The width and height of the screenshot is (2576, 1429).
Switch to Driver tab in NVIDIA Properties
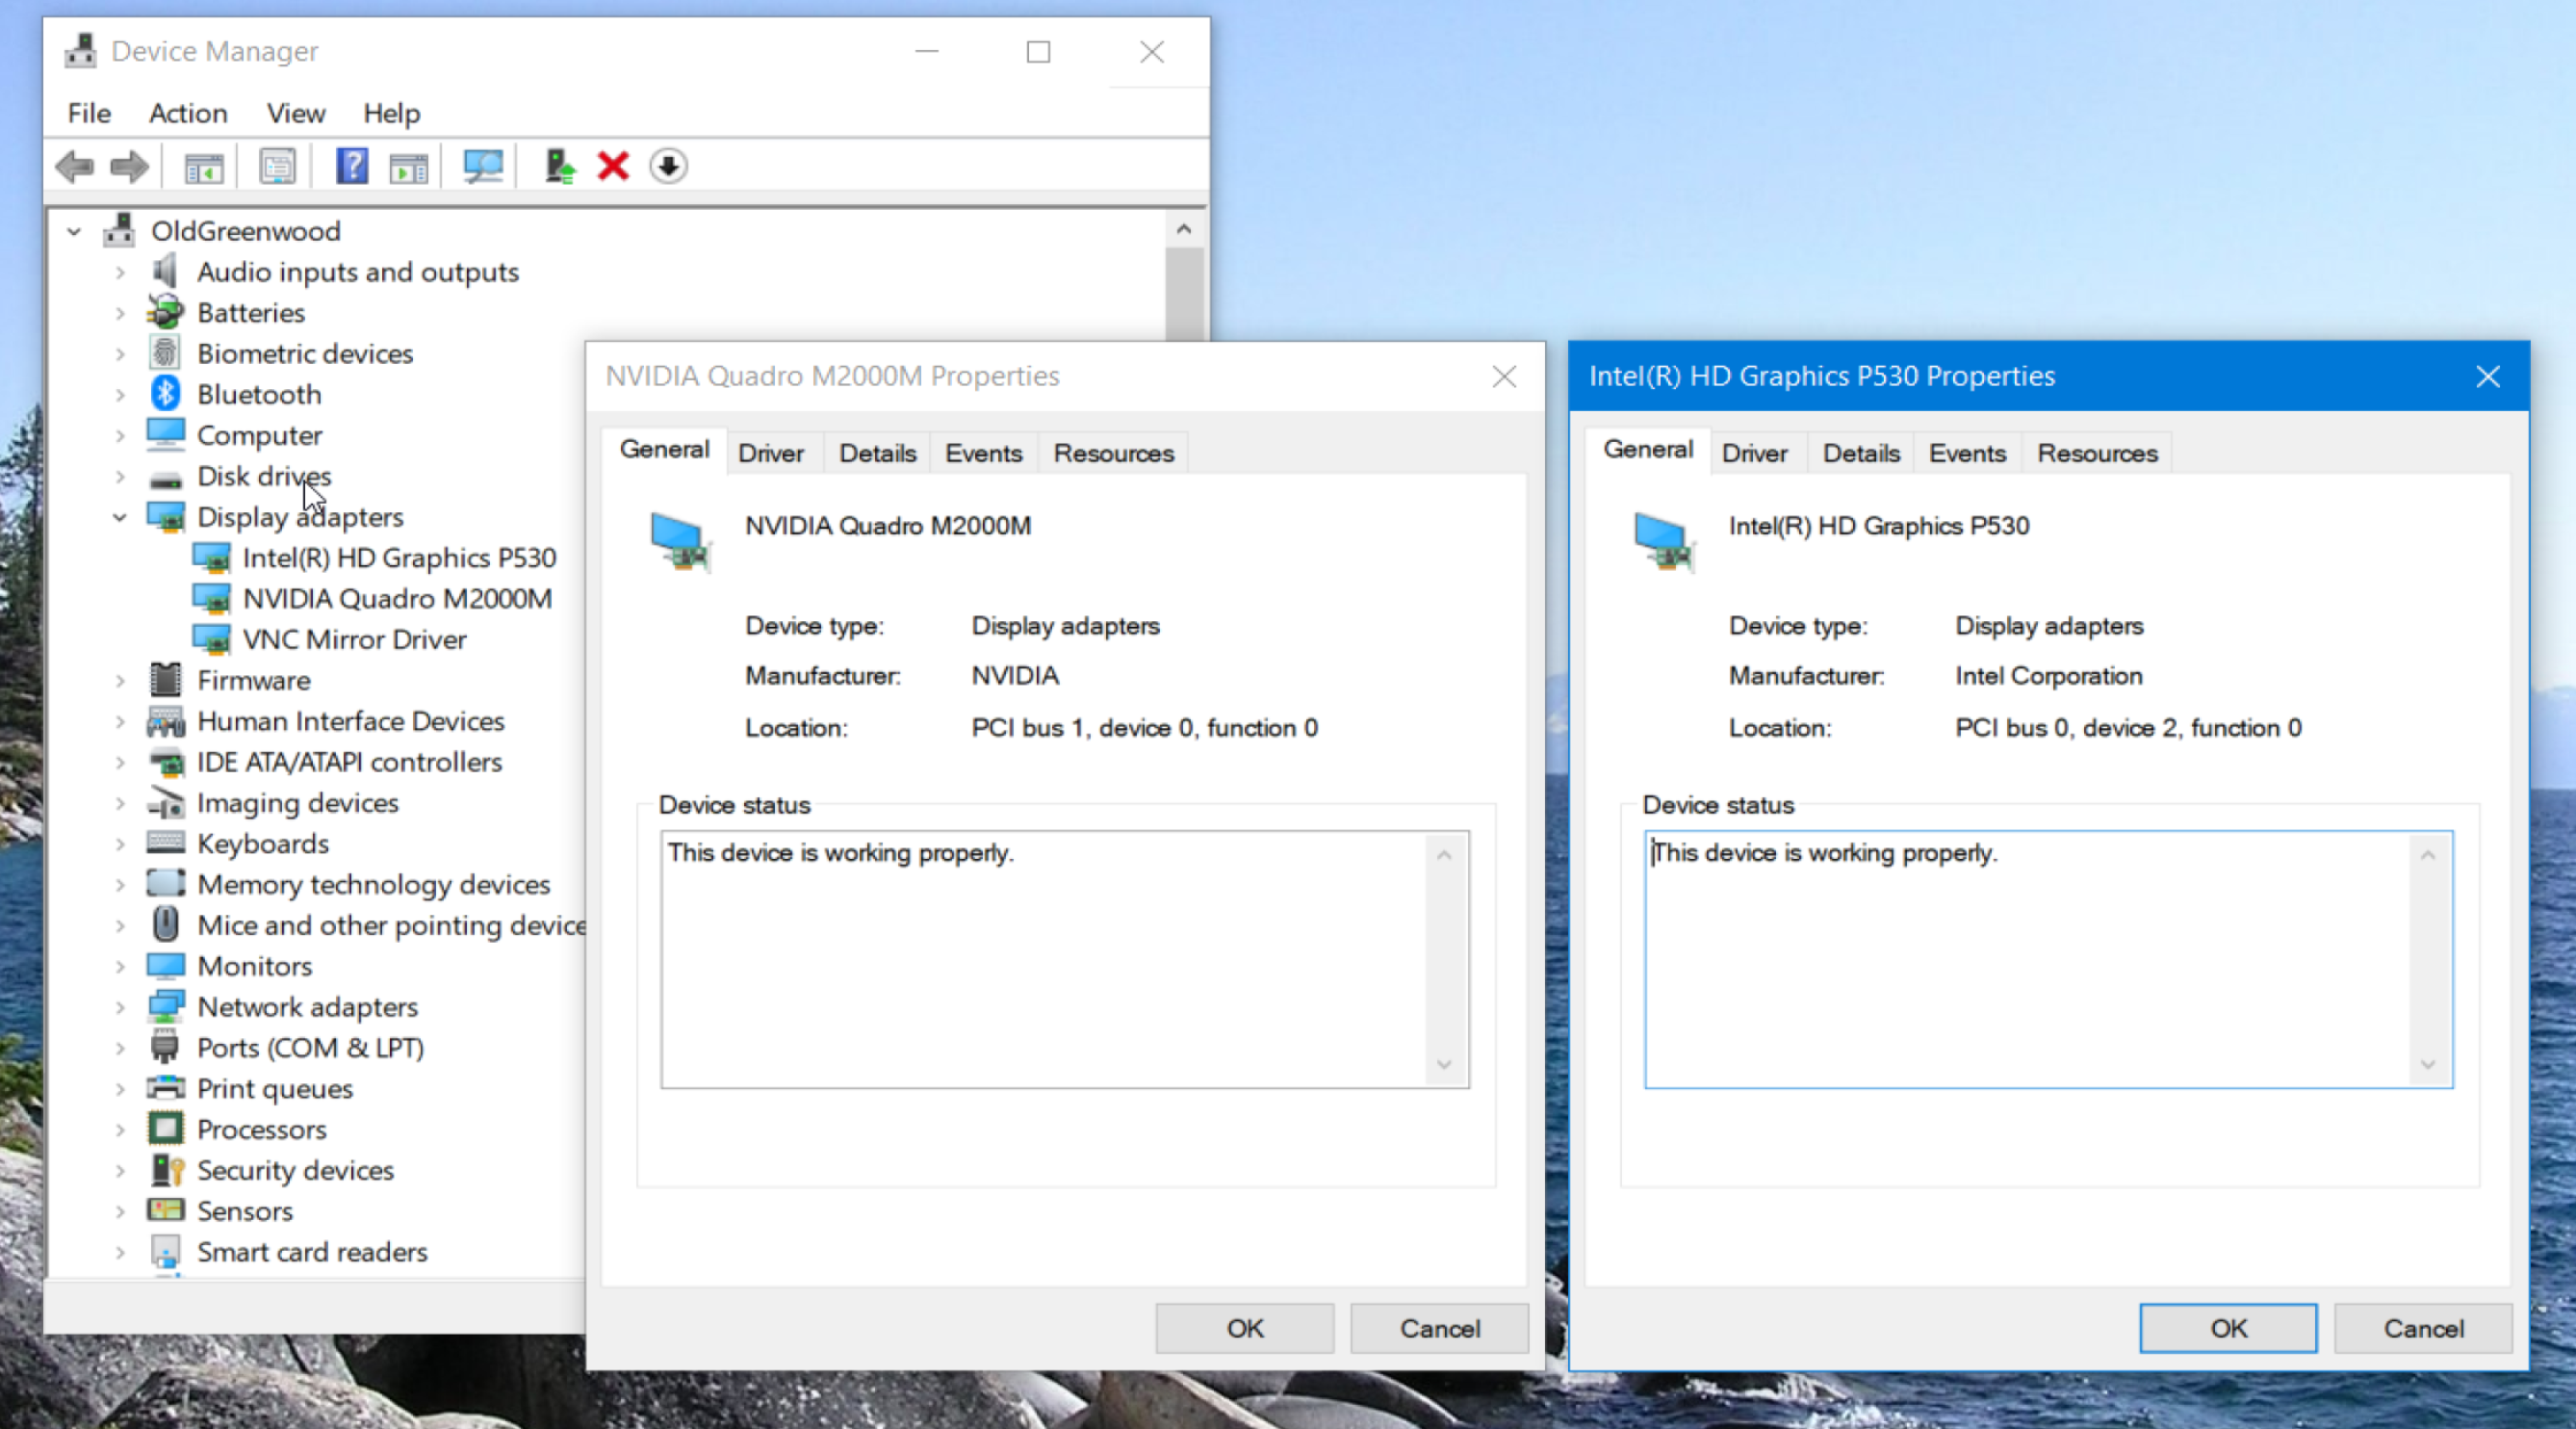771,453
